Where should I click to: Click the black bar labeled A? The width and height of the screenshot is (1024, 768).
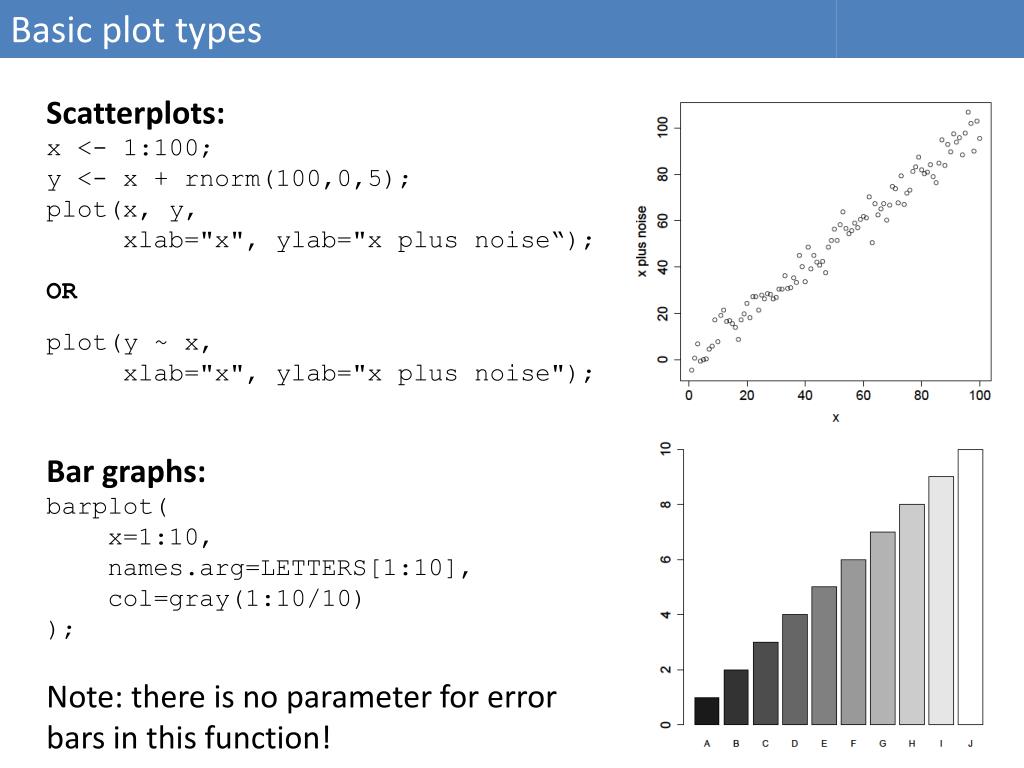(x=707, y=711)
